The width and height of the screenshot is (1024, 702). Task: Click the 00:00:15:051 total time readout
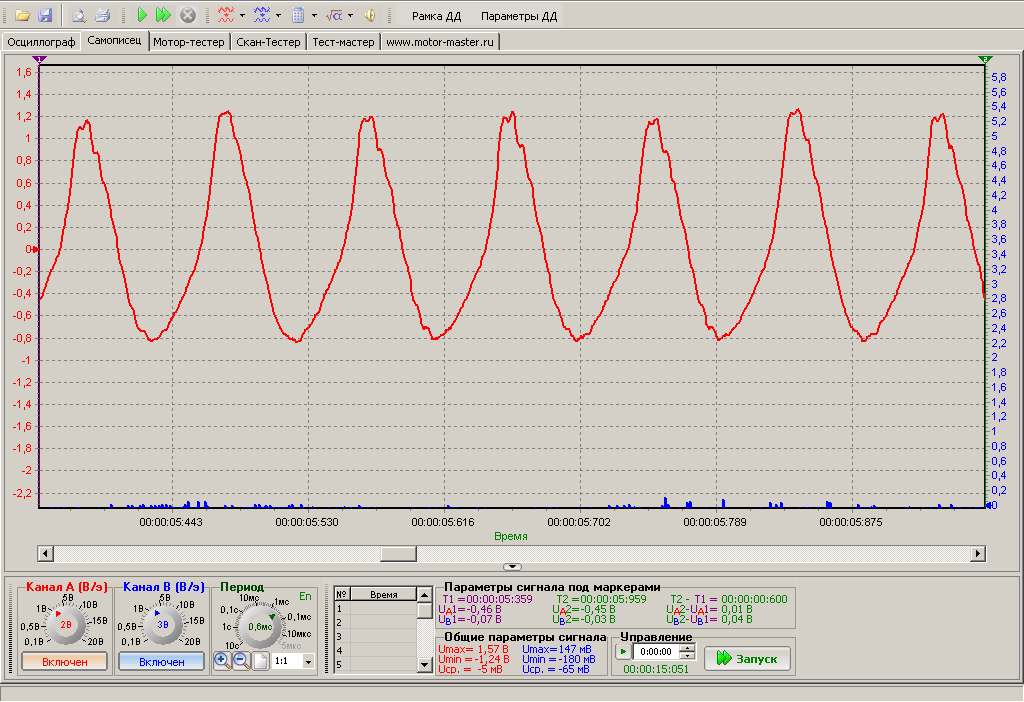coord(656,669)
